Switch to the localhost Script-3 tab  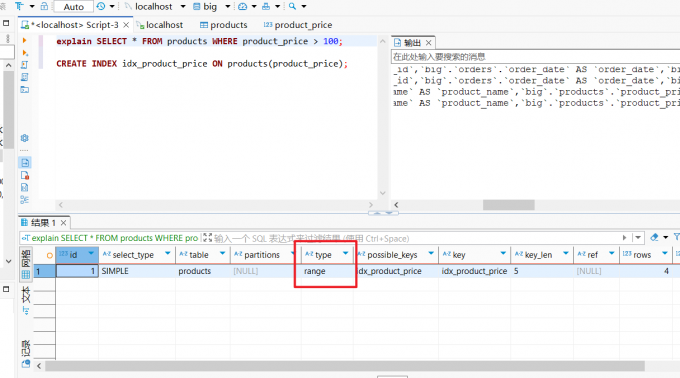(x=75, y=25)
